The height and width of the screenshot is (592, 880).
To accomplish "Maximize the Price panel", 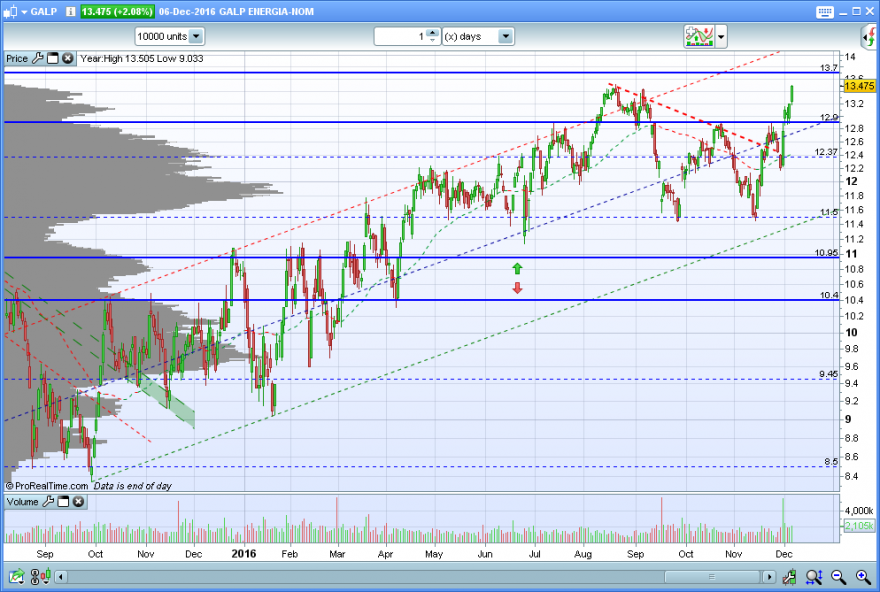I will (x=53, y=58).
